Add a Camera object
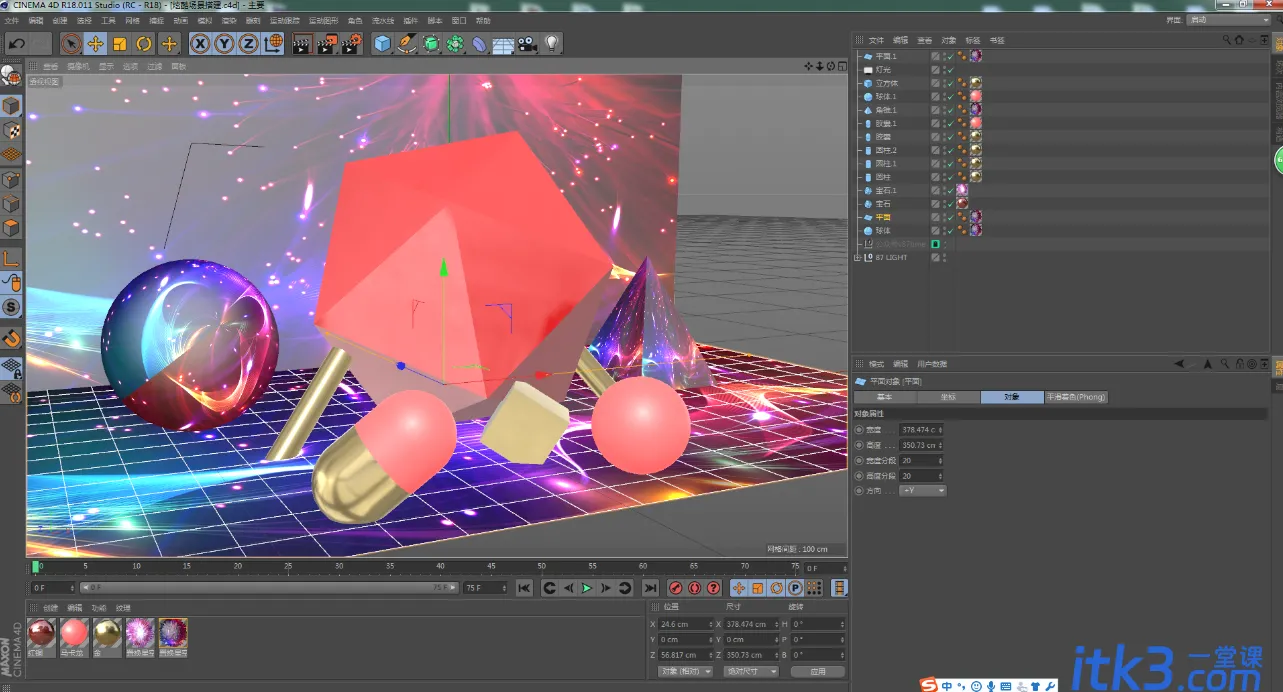The width and height of the screenshot is (1283, 692). click(x=528, y=43)
